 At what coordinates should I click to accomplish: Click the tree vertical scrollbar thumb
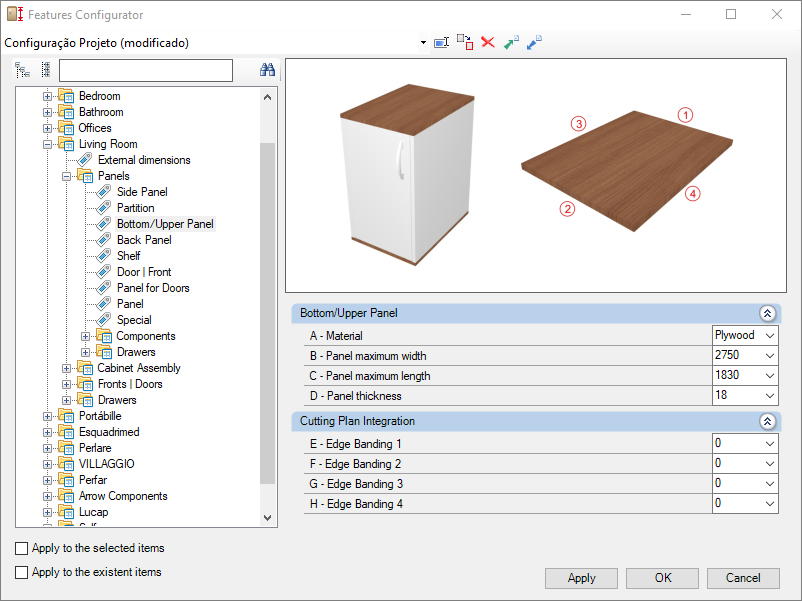click(268, 313)
